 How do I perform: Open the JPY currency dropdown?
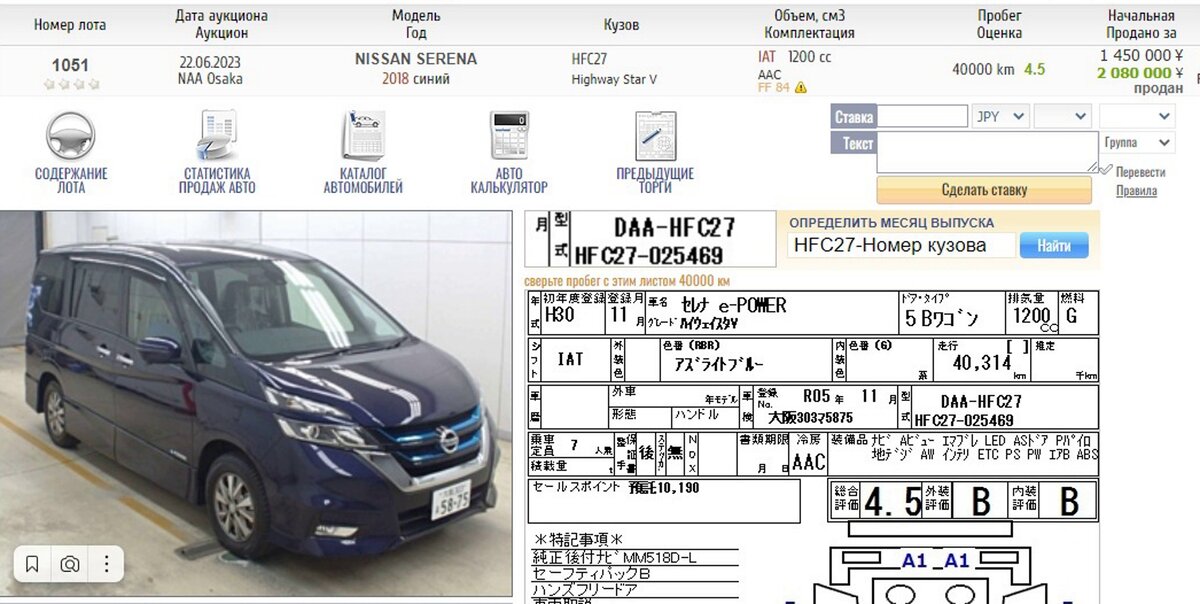tap(1000, 116)
